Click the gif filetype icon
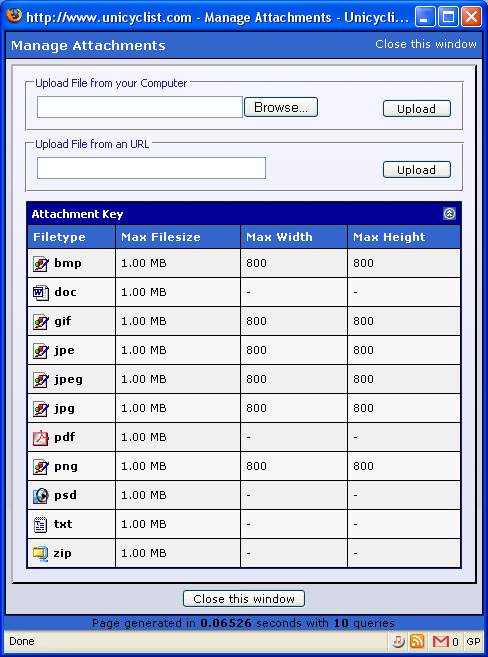Image resolution: width=488 pixels, height=657 pixels. [x=41, y=322]
